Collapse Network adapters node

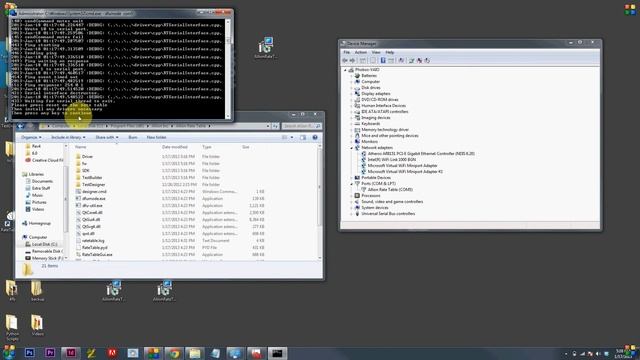(x=351, y=148)
